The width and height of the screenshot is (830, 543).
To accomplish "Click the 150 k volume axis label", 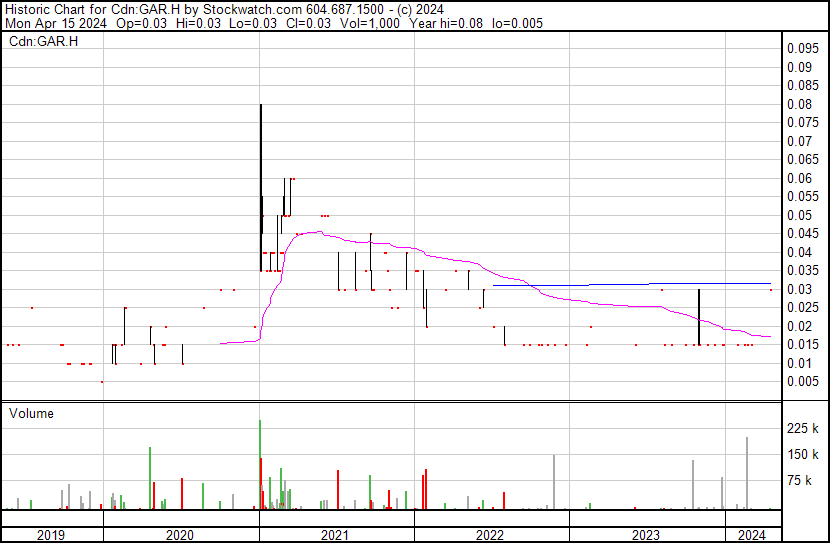I will coord(803,455).
